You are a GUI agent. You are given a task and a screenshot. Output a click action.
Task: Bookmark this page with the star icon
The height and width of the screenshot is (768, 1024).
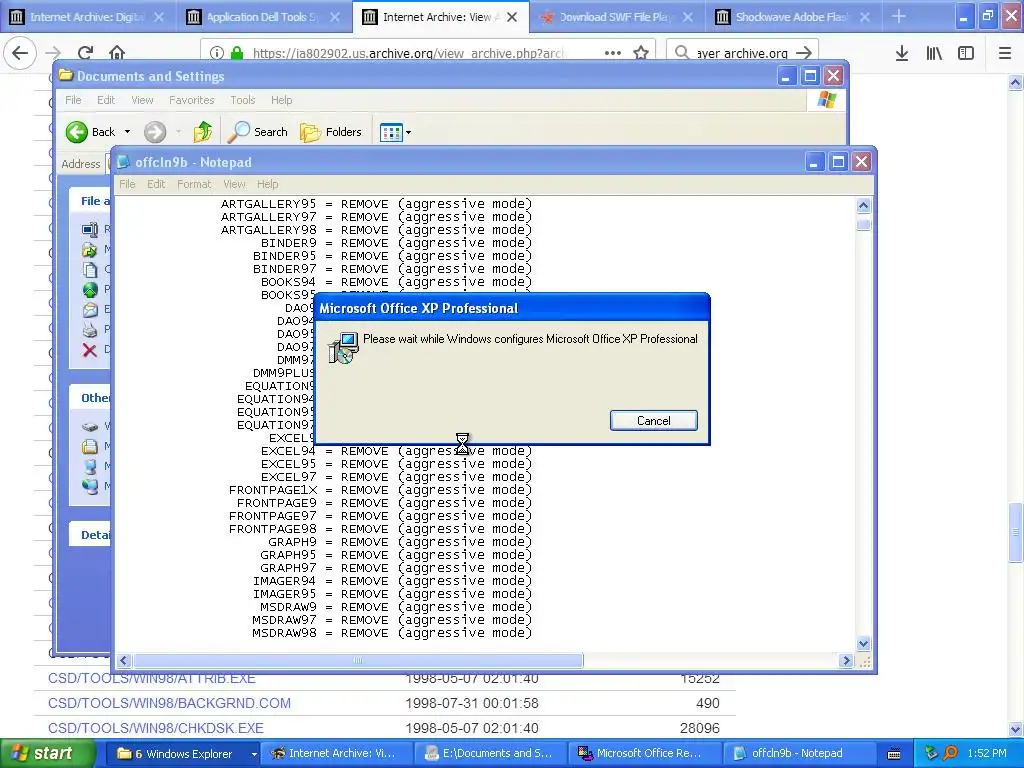(x=641, y=53)
